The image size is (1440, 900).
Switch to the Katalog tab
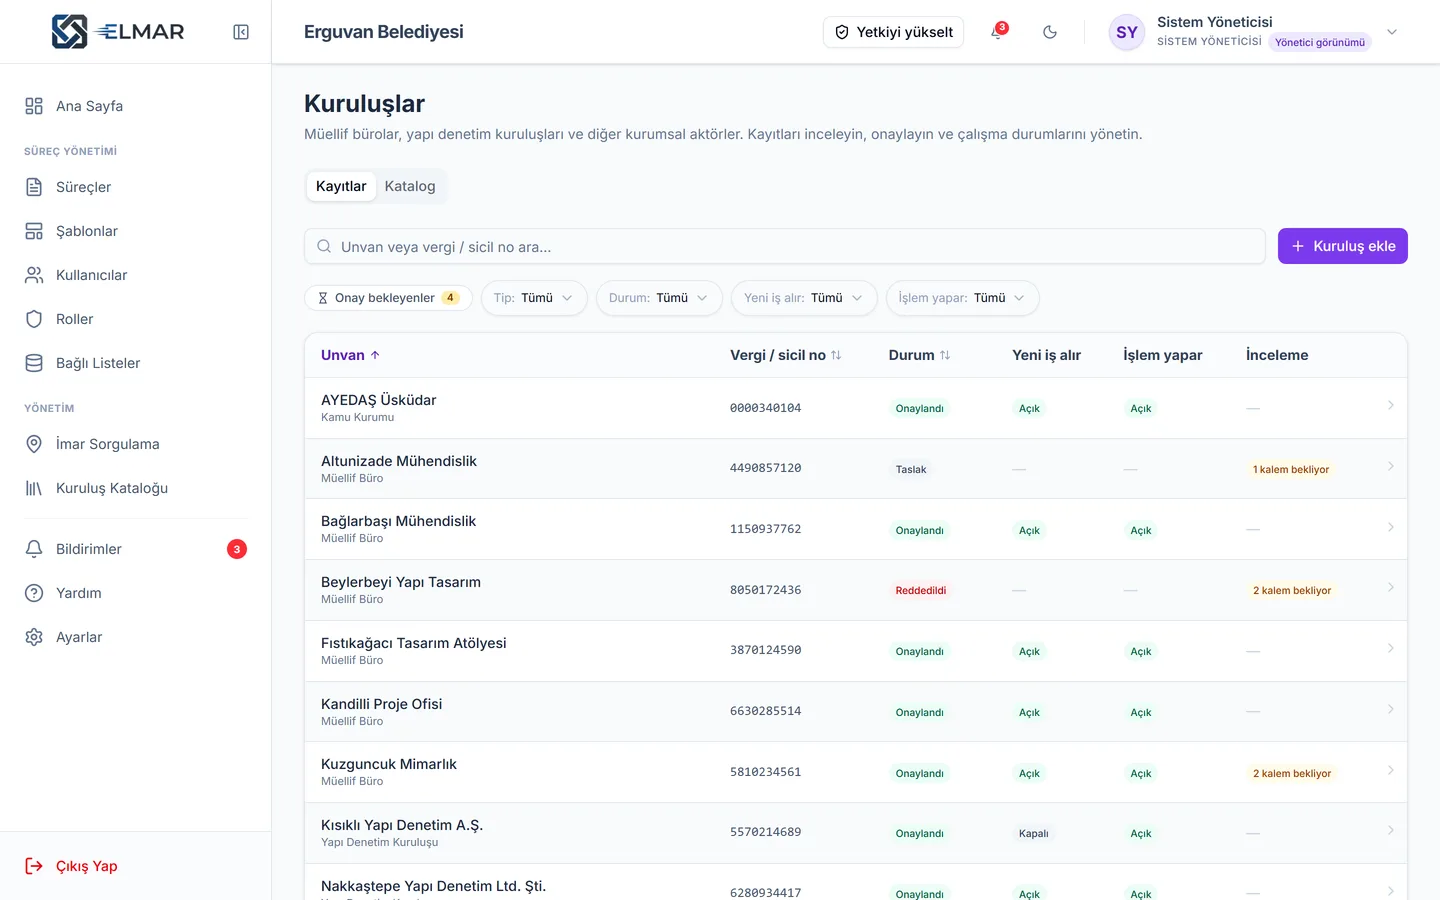410,186
